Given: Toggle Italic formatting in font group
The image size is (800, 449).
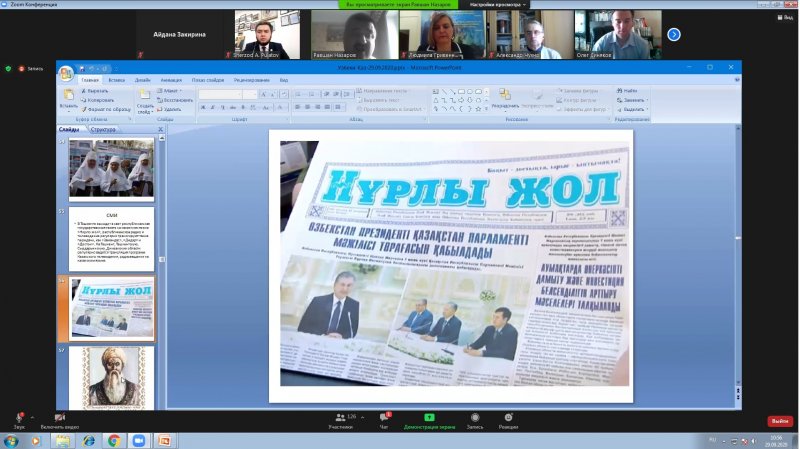Looking at the screenshot, I should [x=213, y=107].
